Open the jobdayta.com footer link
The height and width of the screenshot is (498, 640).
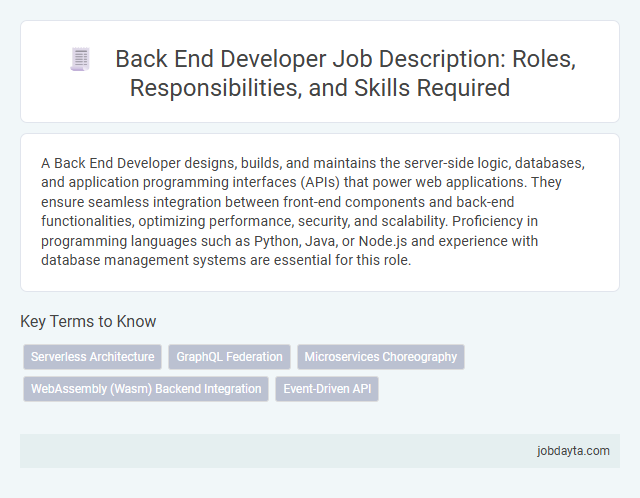573,451
